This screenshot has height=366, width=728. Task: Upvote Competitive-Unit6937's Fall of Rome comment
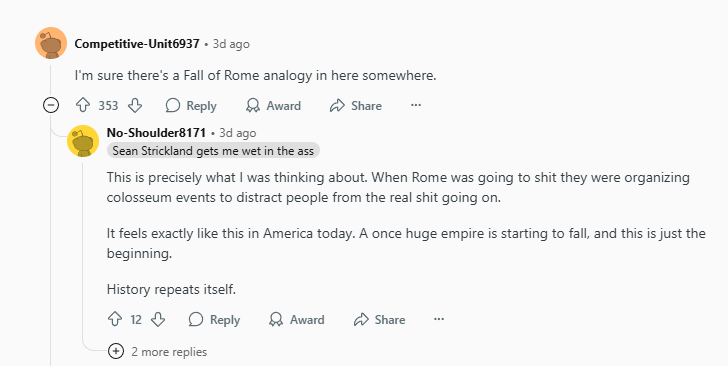pos(83,105)
